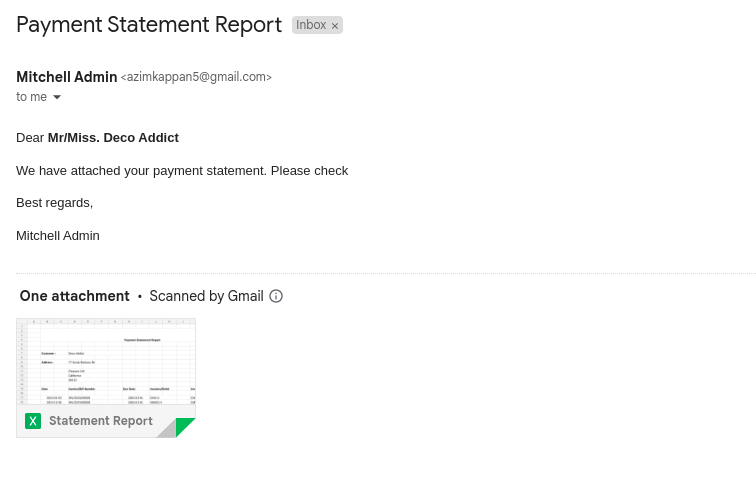756x484 pixels.
Task: Click the 'Statement Report' attachment filename
Action: tap(101, 421)
